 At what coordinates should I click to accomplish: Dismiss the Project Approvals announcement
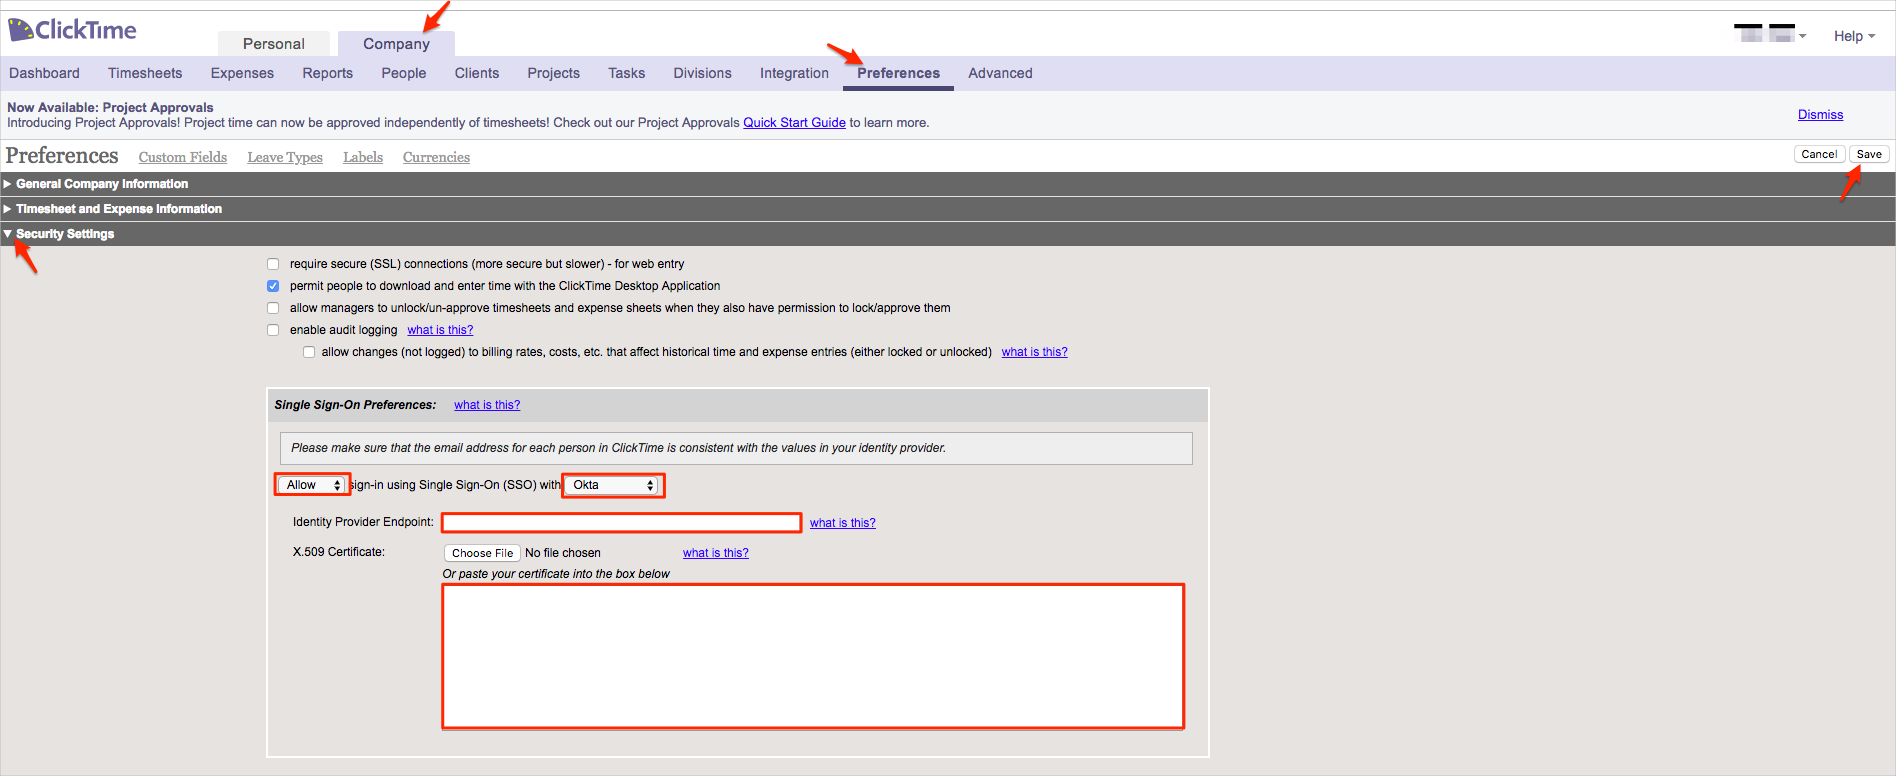tap(1820, 115)
